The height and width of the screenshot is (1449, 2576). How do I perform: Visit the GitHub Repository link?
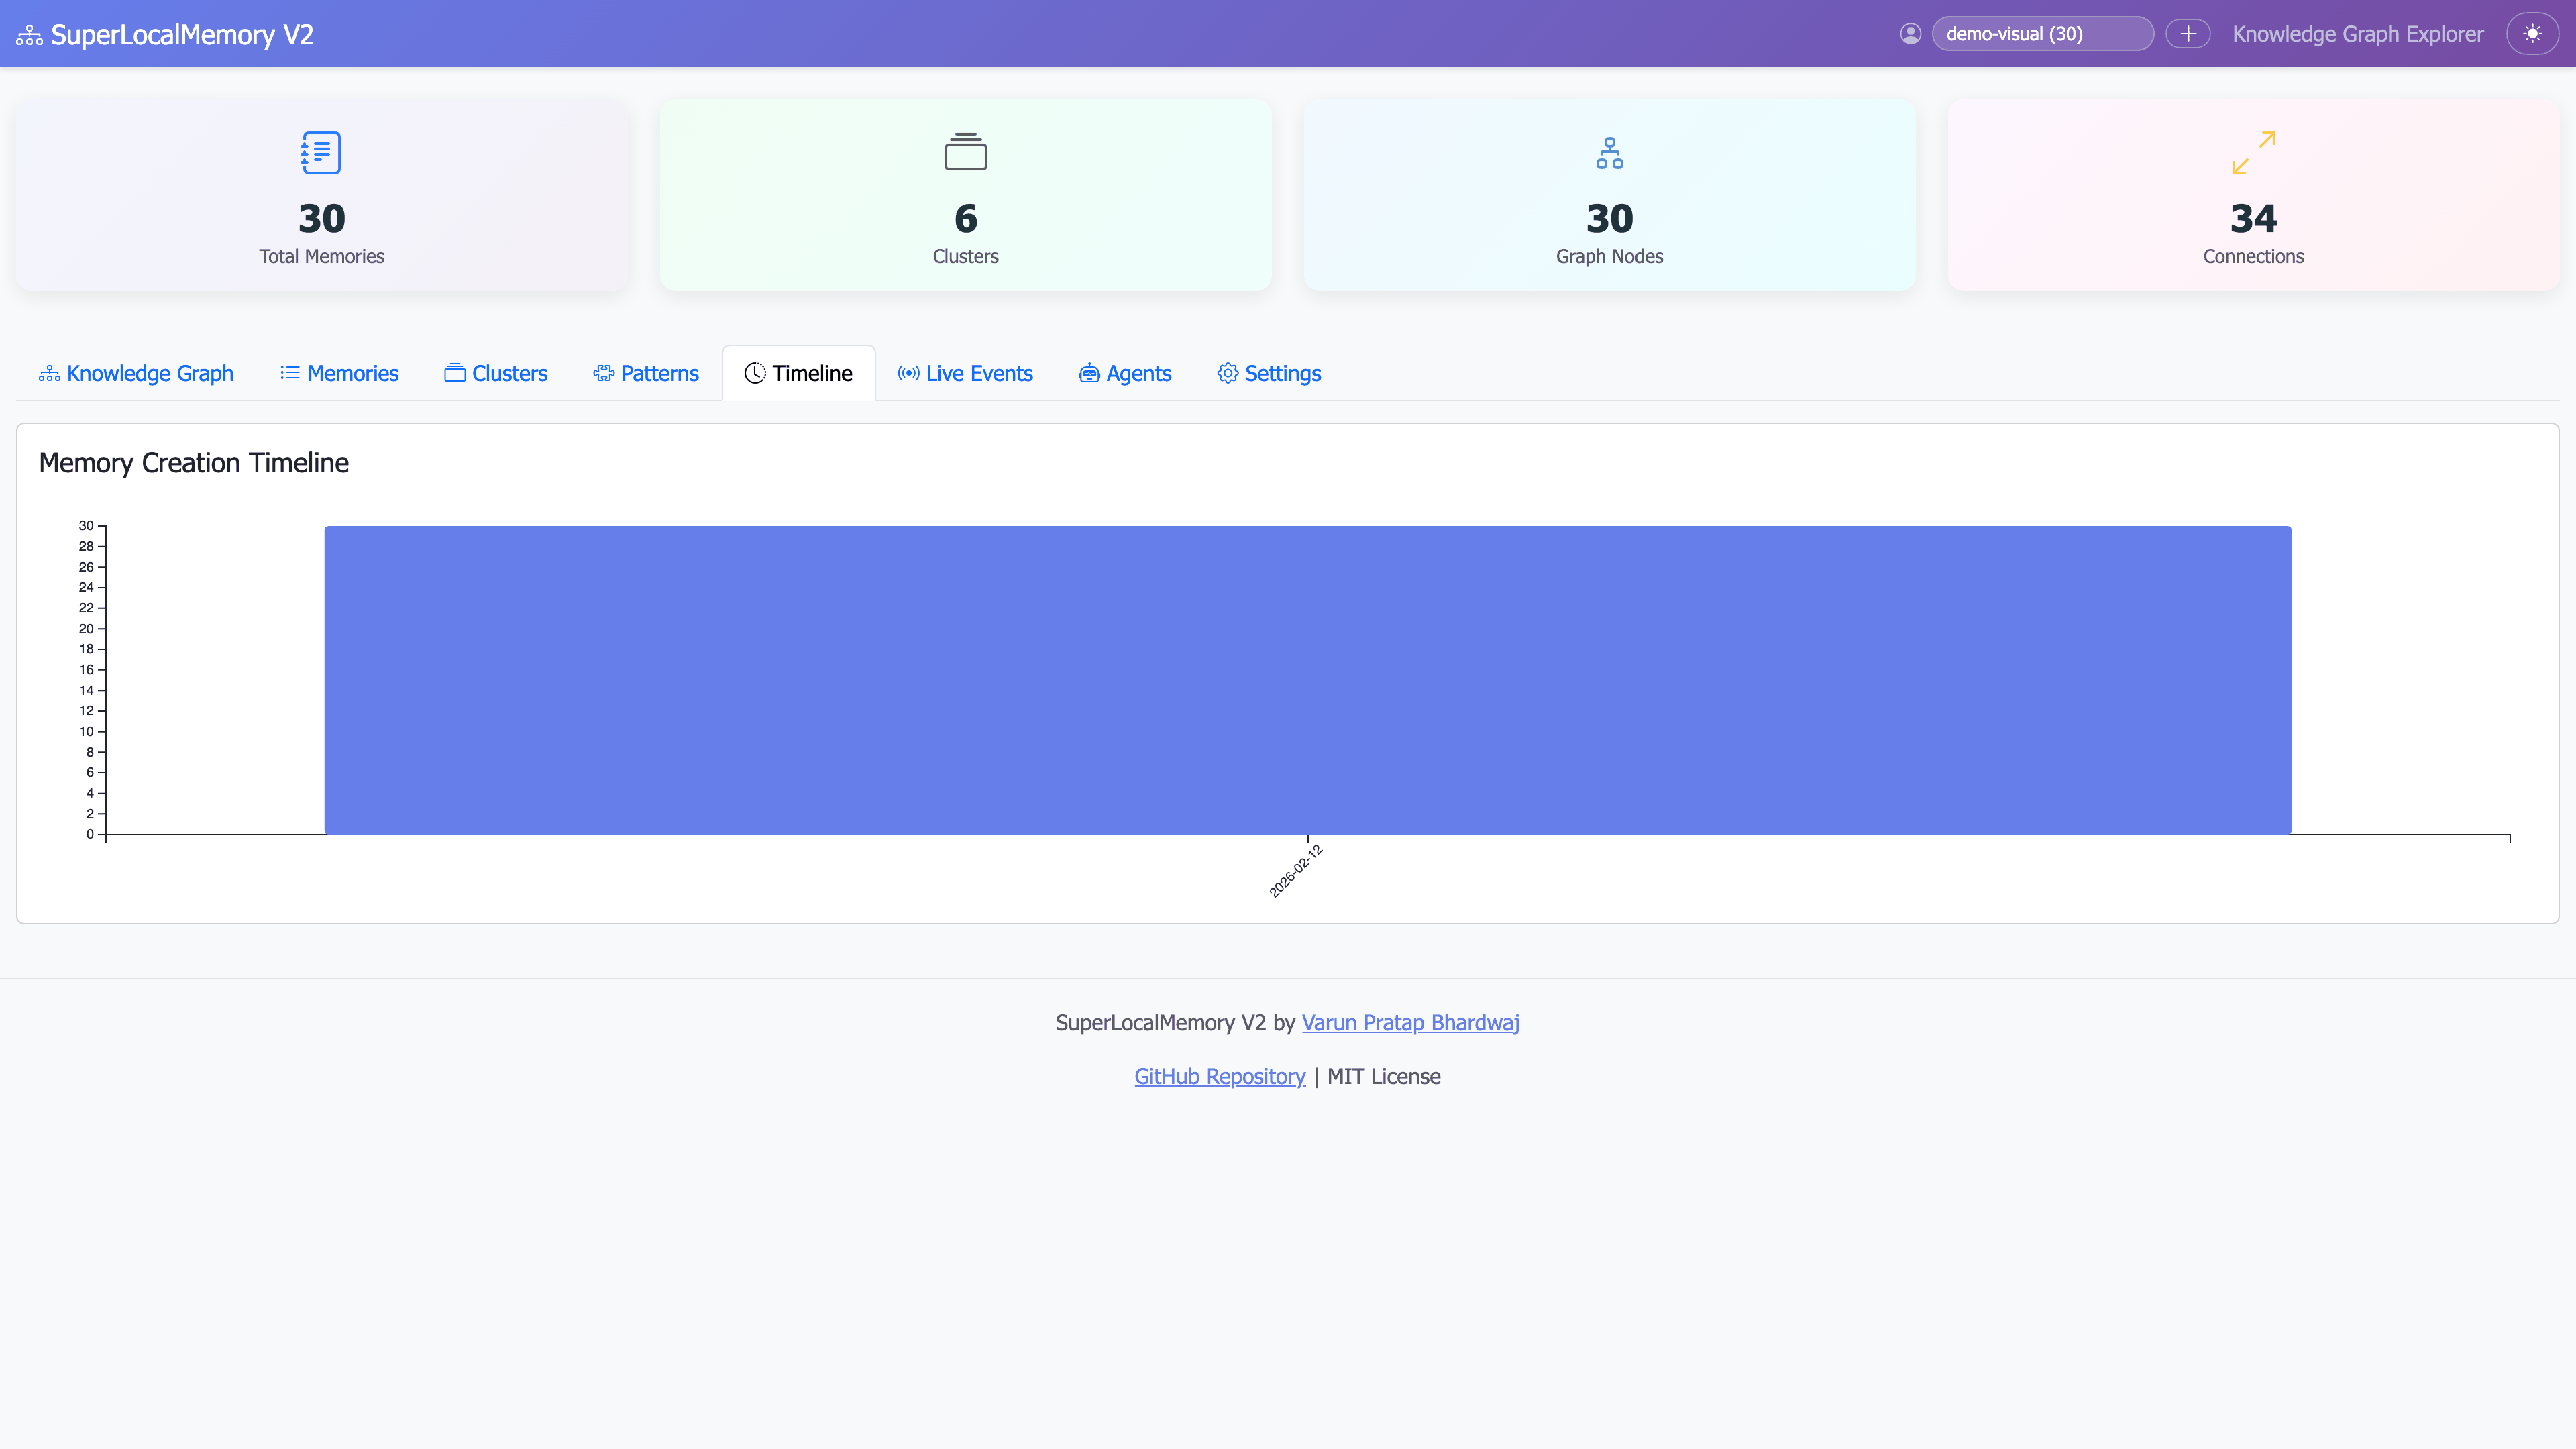[x=1219, y=1077]
